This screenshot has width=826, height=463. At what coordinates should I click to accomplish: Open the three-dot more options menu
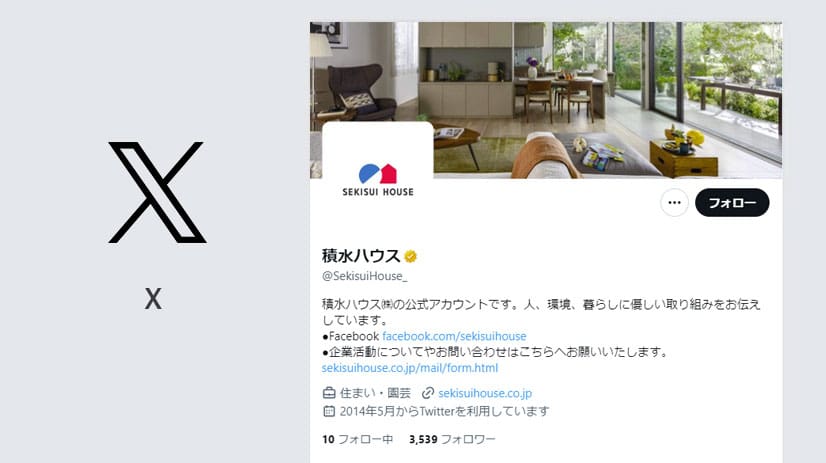(x=674, y=203)
